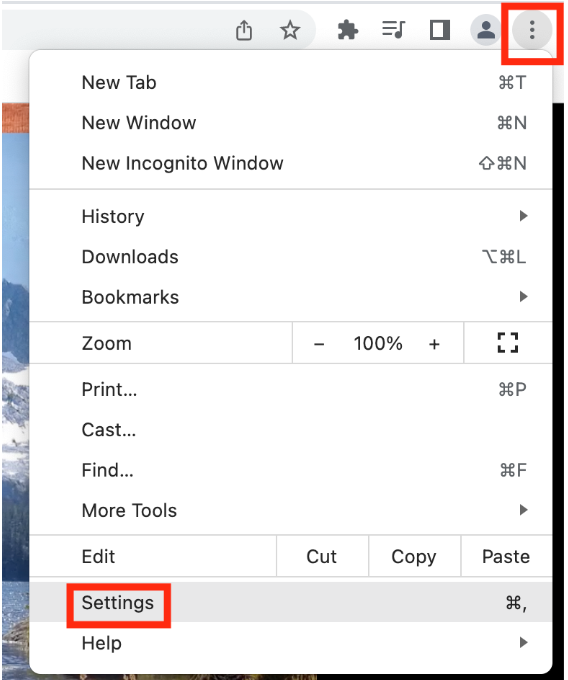Bookmark this tab with the star icon

click(x=290, y=30)
